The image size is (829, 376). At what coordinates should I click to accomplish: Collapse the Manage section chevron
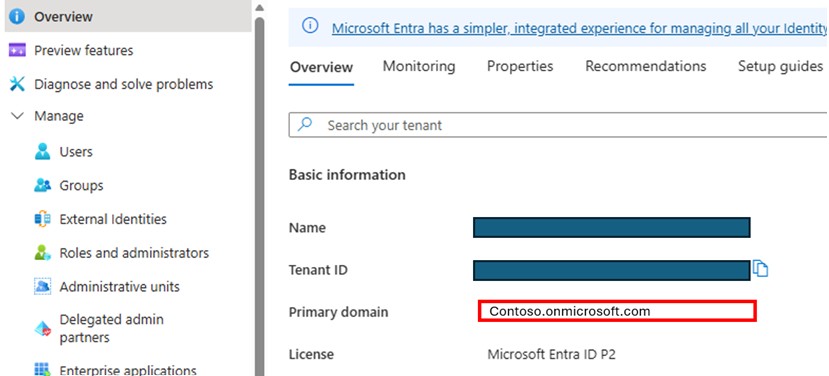coord(17,116)
